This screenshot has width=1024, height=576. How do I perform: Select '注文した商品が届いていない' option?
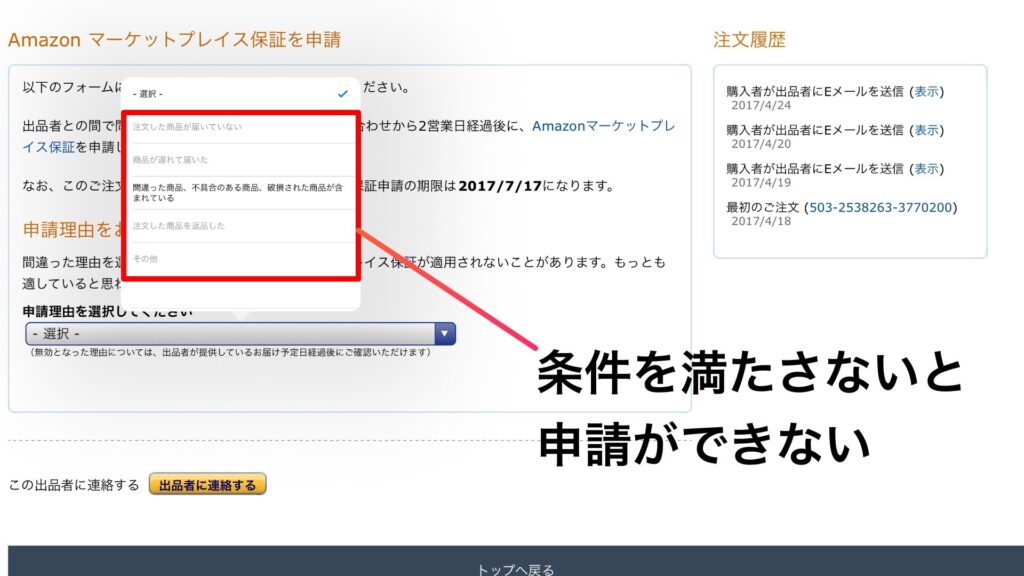(240, 127)
